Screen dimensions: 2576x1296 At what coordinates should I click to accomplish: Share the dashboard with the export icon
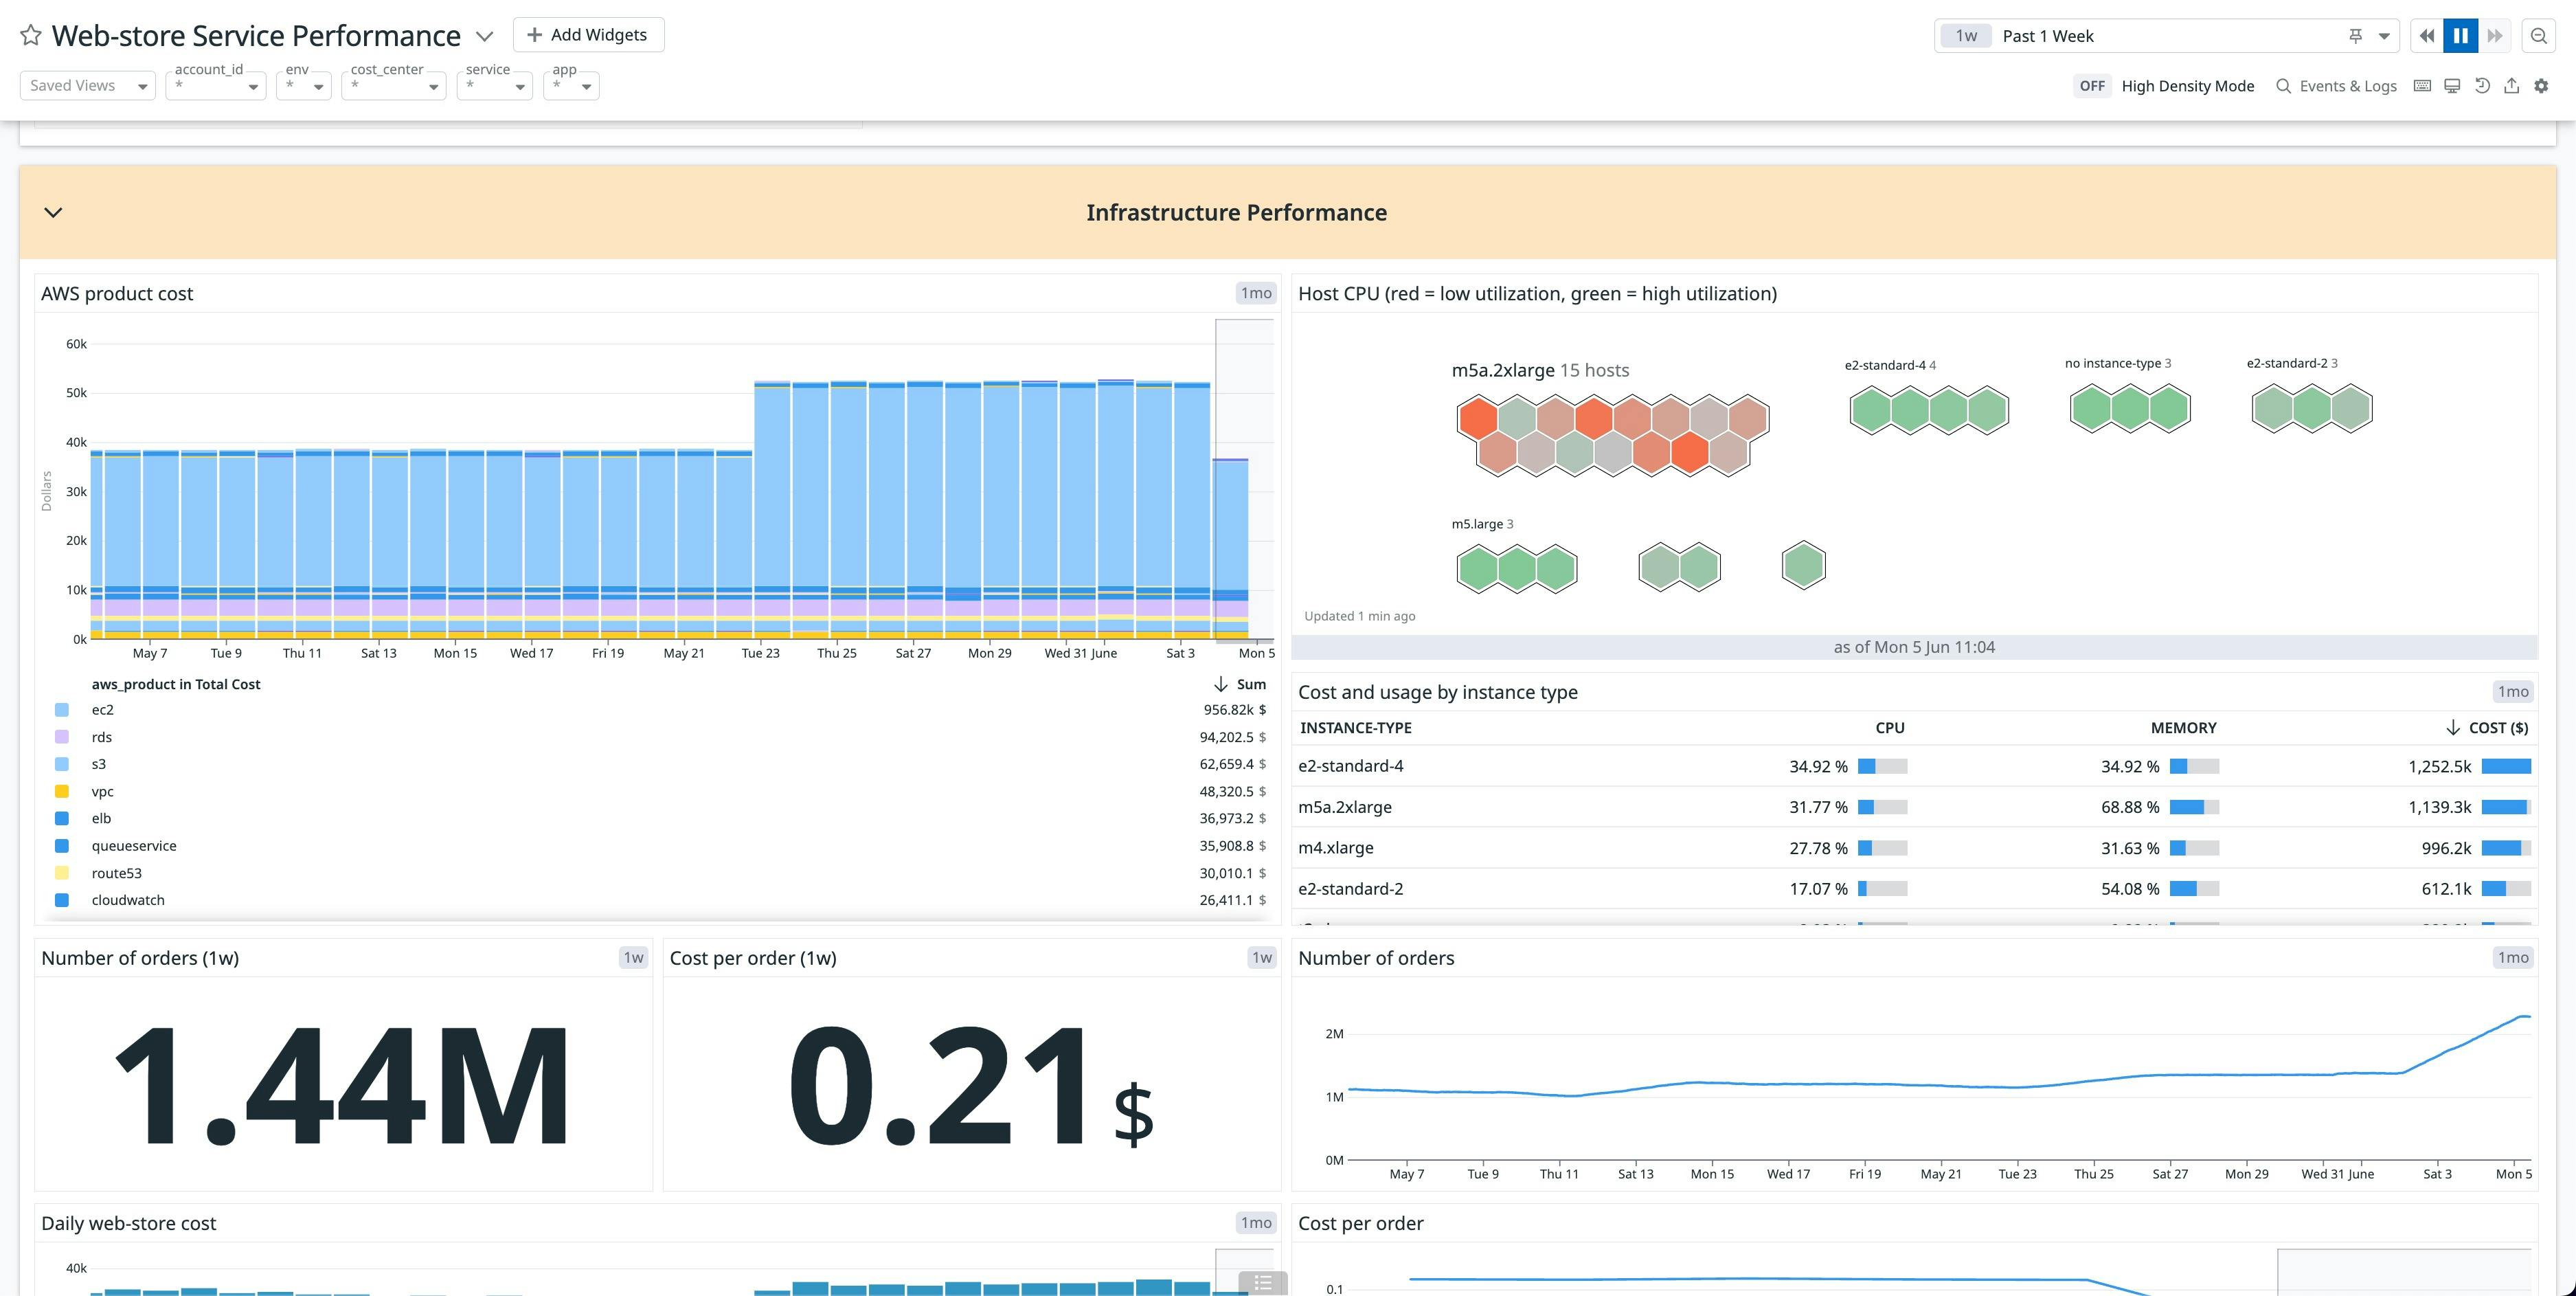(x=2512, y=86)
